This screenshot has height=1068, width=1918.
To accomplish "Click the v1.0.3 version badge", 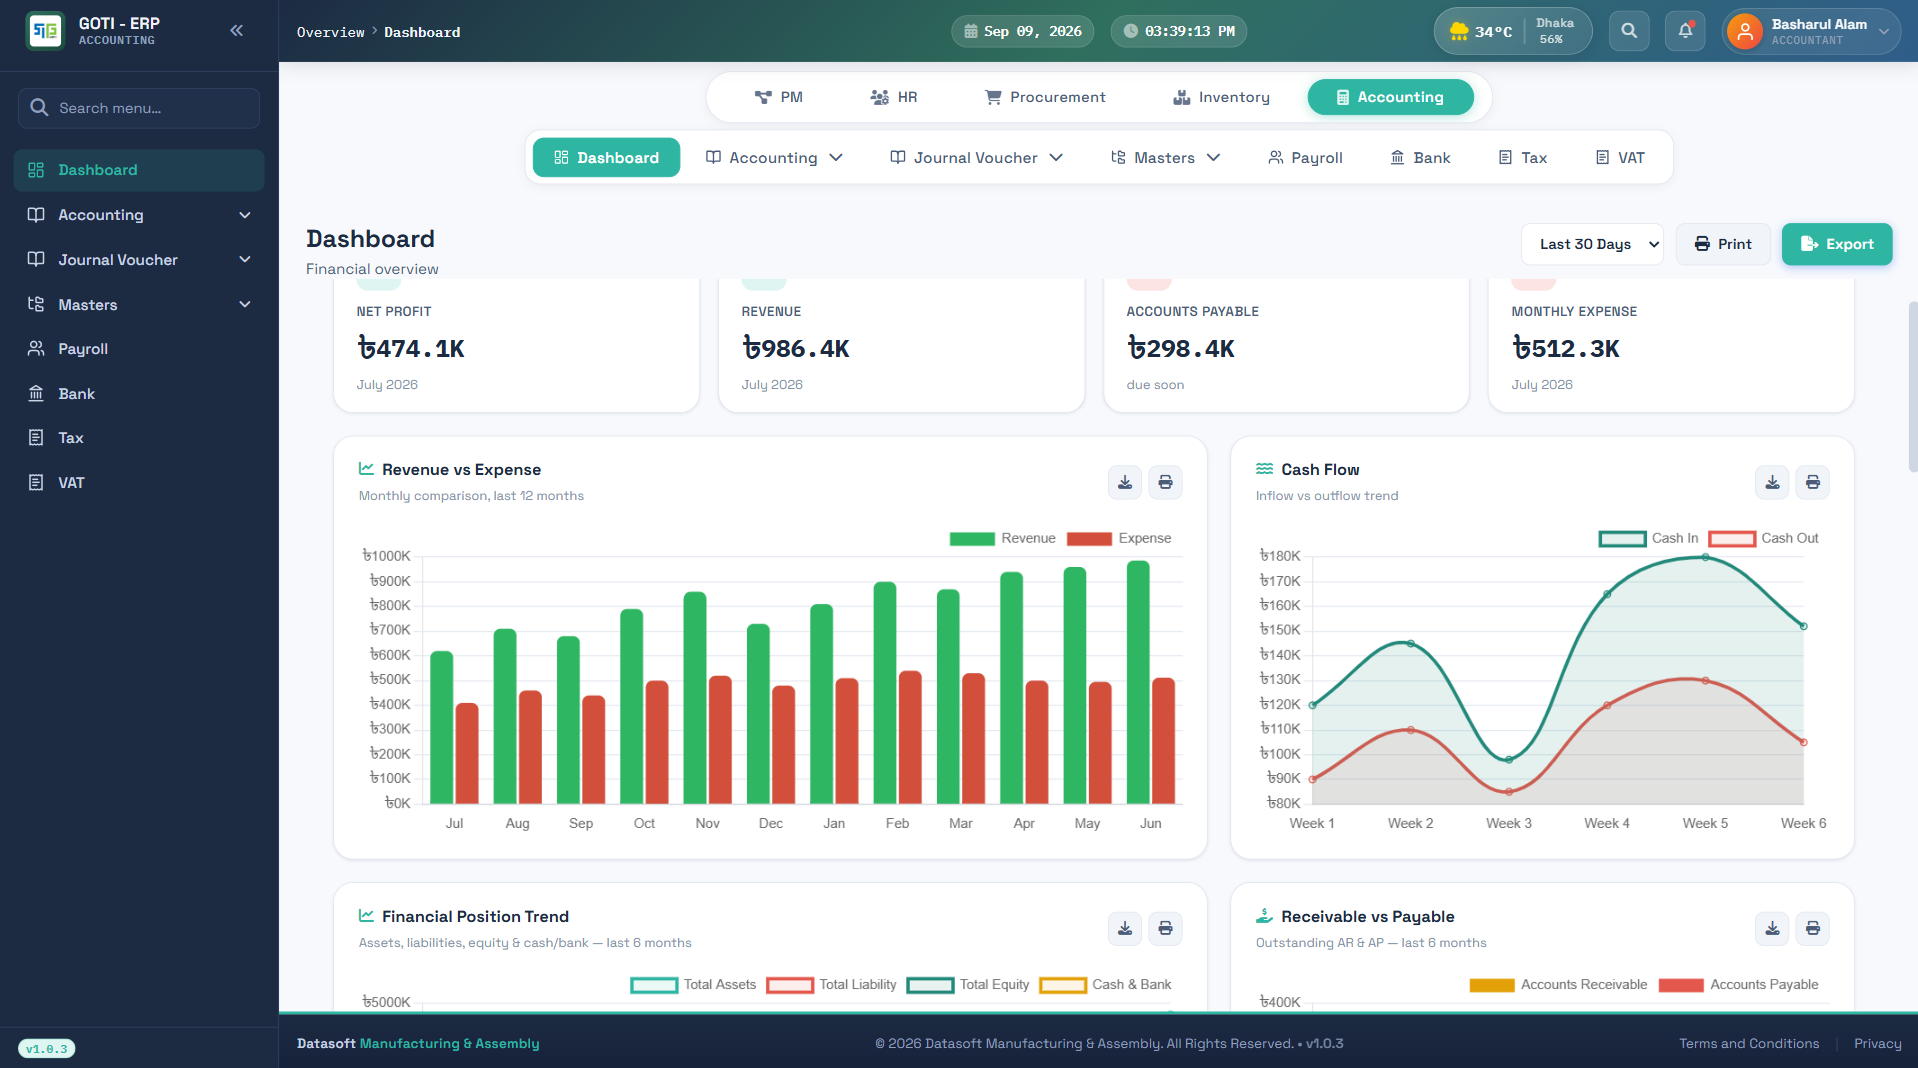I will click(47, 1049).
